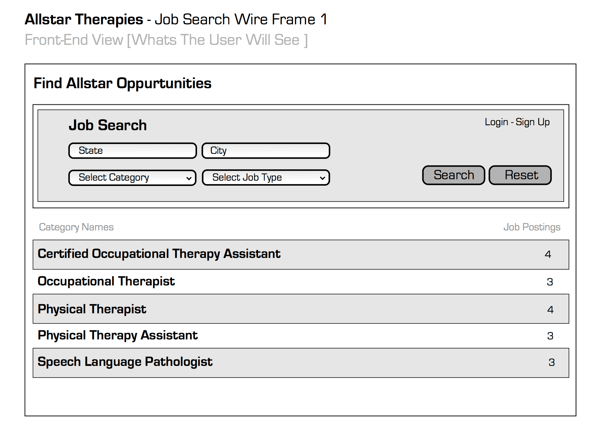Open the Occupational Therapist category
The image size is (600, 446).
pyautogui.click(x=106, y=282)
